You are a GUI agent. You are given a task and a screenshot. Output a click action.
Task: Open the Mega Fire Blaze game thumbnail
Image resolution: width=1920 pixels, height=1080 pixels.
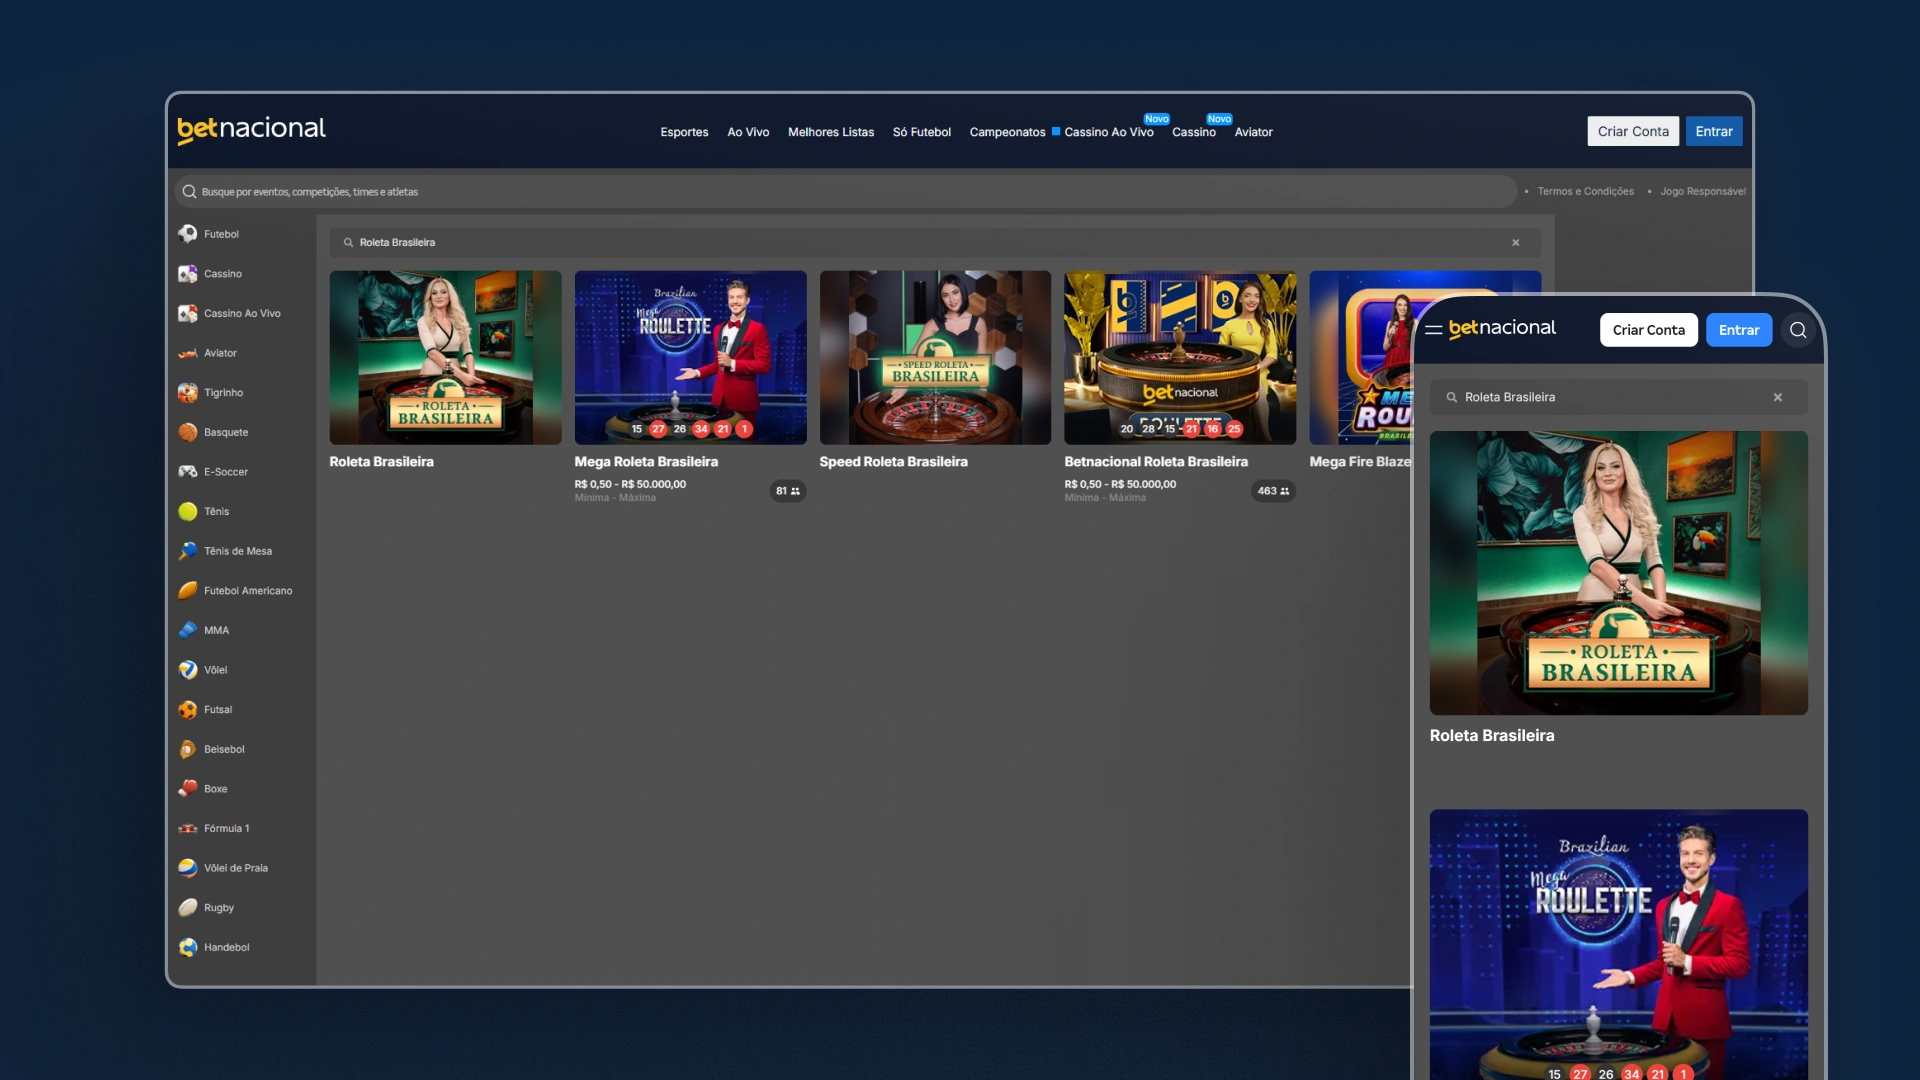click(x=1361, y=358)
